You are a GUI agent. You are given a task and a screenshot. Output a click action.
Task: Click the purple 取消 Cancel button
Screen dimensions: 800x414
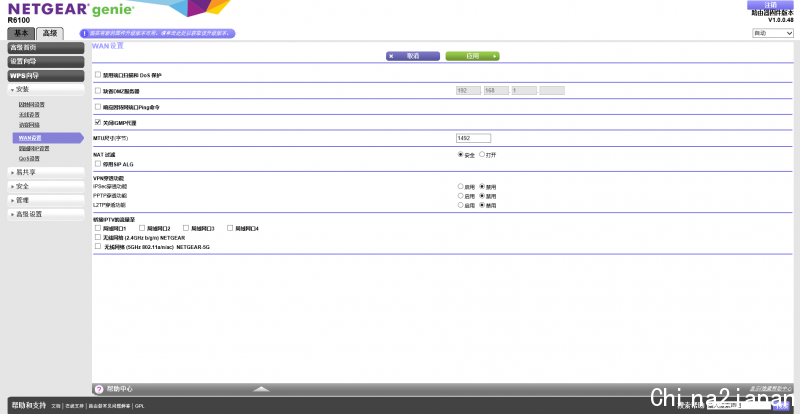coord(413,56)
